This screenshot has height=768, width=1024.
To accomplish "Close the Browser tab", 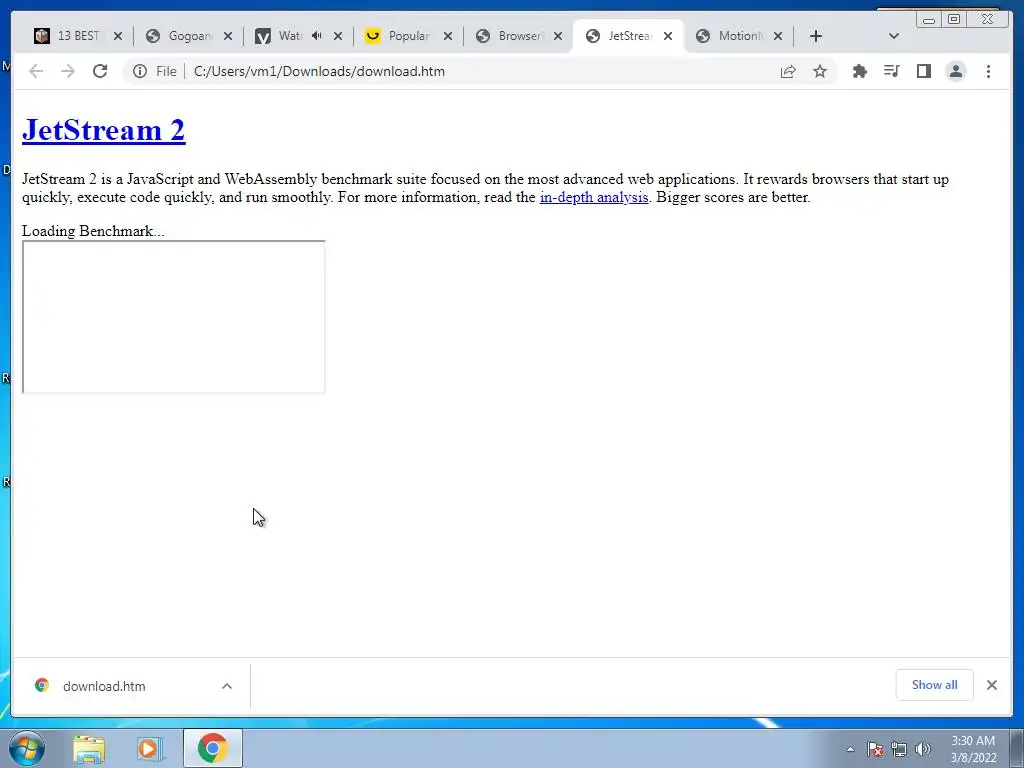I will tap(558, 36).
